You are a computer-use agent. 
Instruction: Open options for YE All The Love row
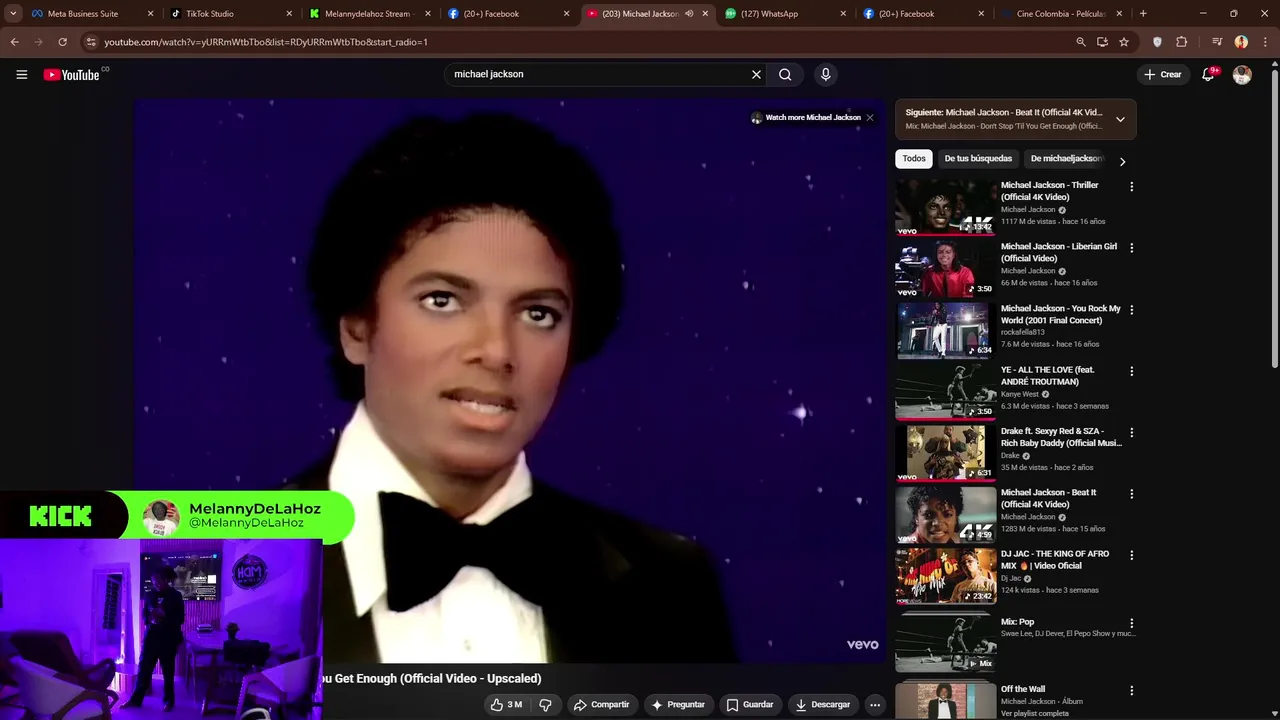[1131, 371]
